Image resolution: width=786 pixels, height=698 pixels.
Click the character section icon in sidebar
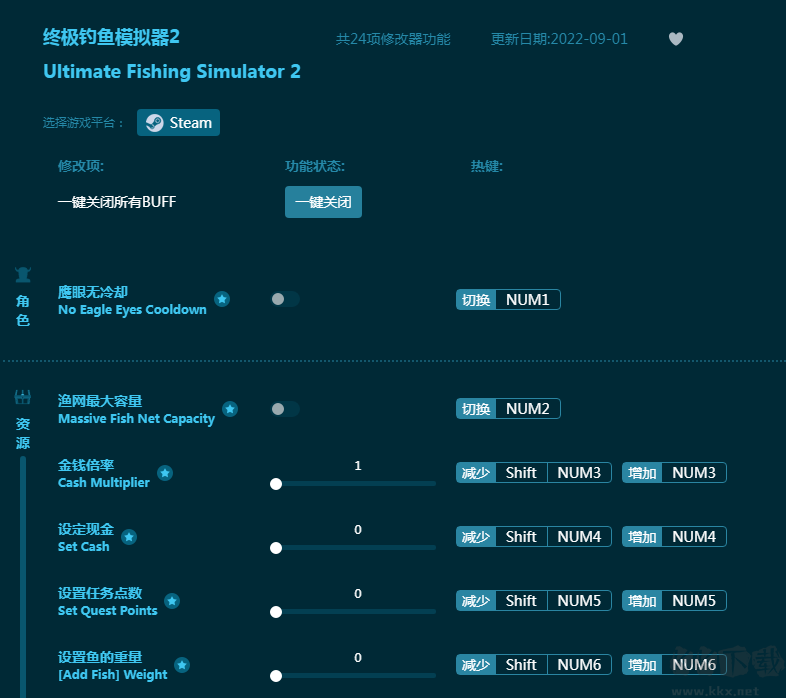[23, 274]
